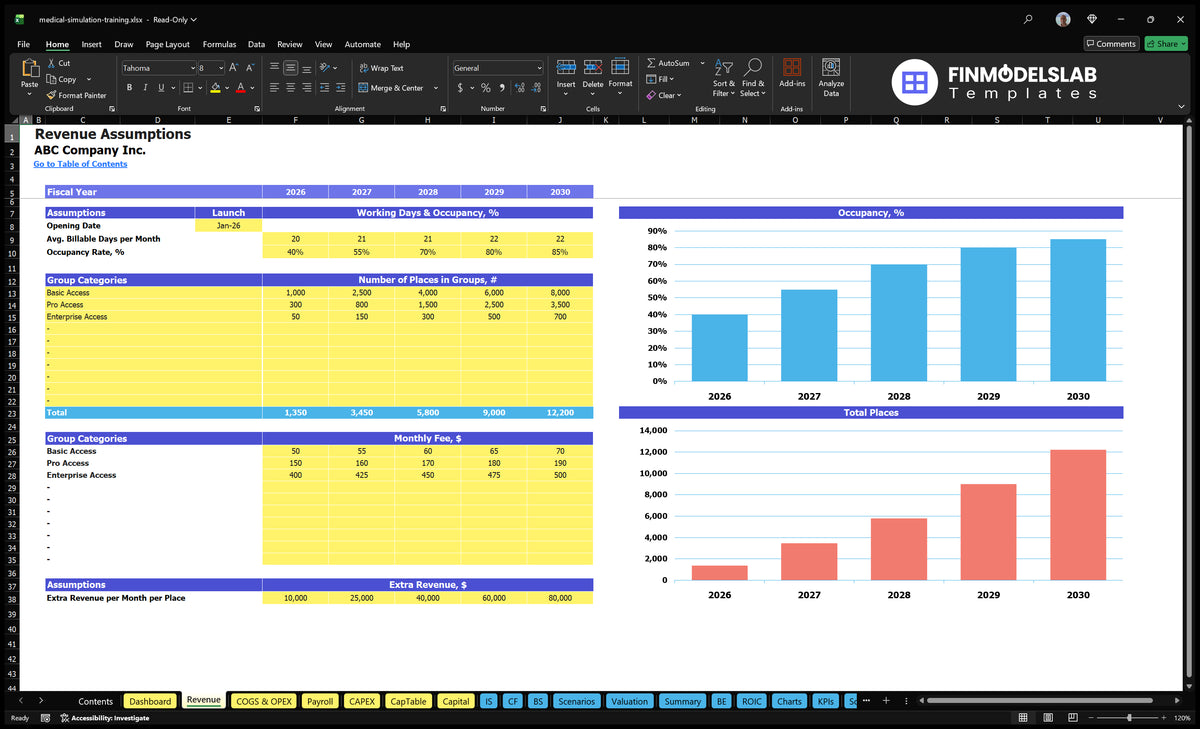The height and width of the screenshot is (729, 1200).
Task: Apply percent style format
Action: pos(486,88)
